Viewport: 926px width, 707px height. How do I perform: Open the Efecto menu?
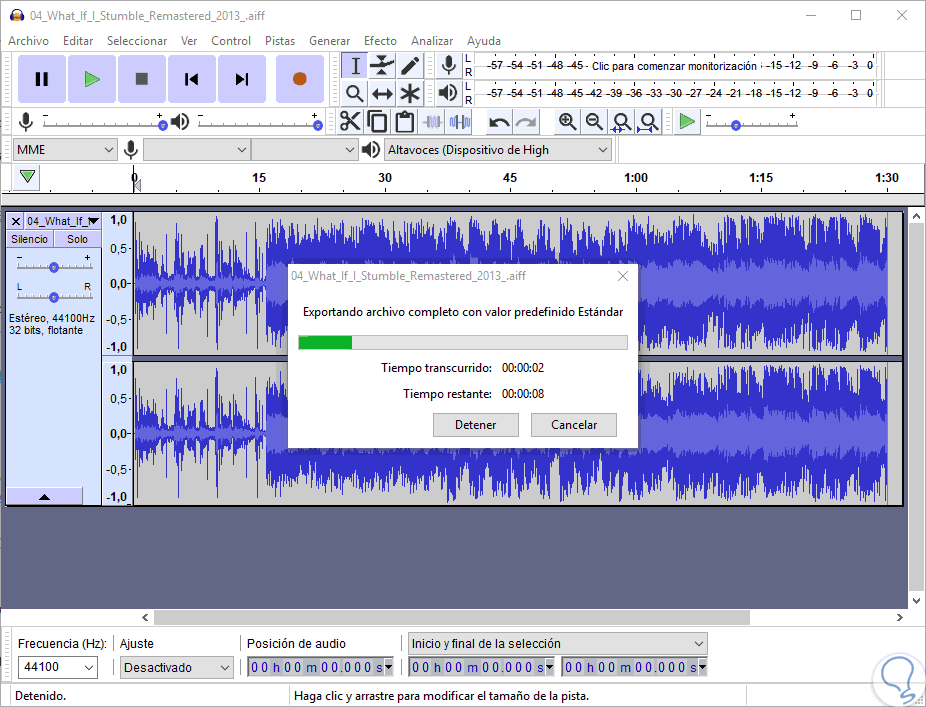[x=380, y=41]
